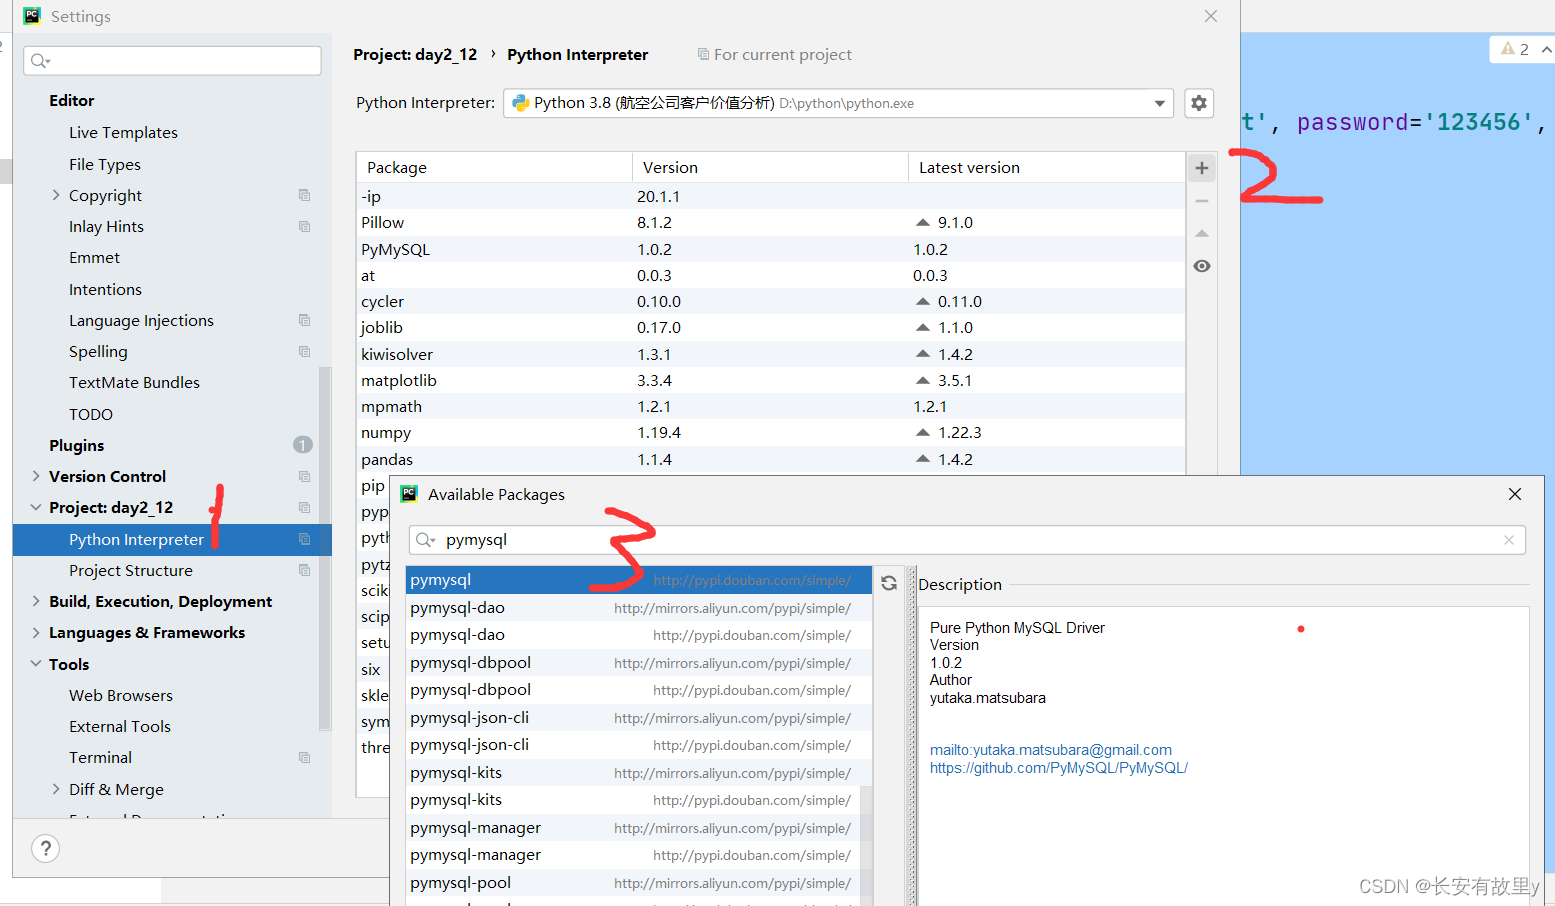Viewport: 1555px width, 906px height.
Task: Open the interpreter gear settings menu
Action: tap(1199, 103)
